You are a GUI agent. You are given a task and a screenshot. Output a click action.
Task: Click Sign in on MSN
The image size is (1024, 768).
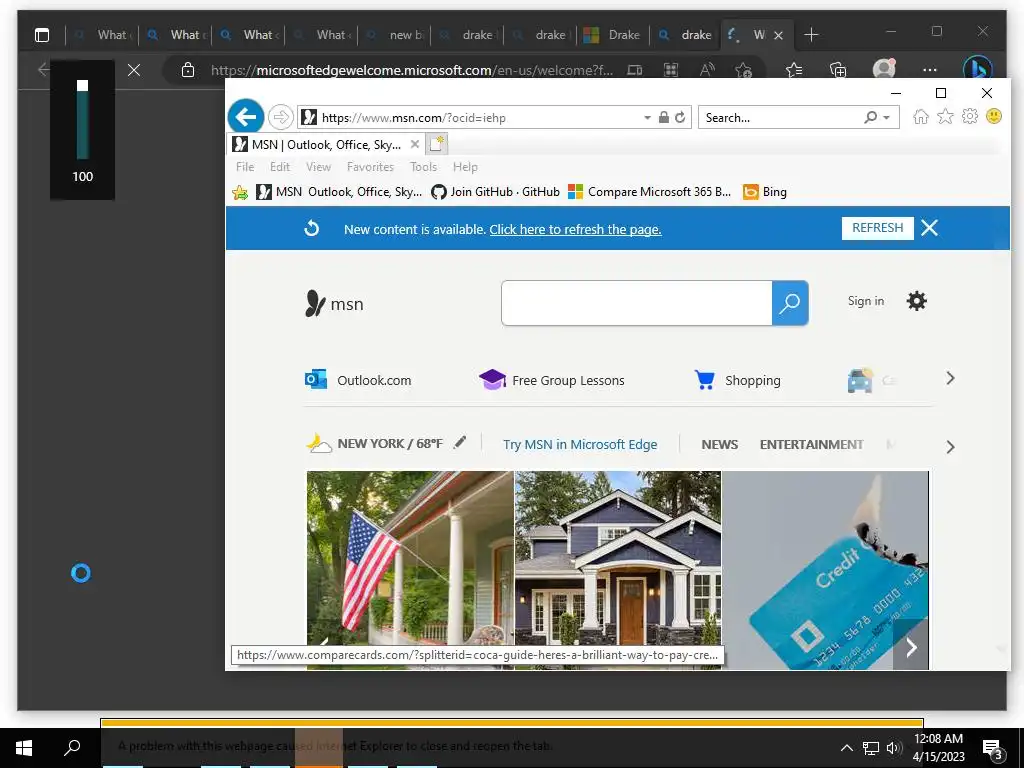pos(865,301)
